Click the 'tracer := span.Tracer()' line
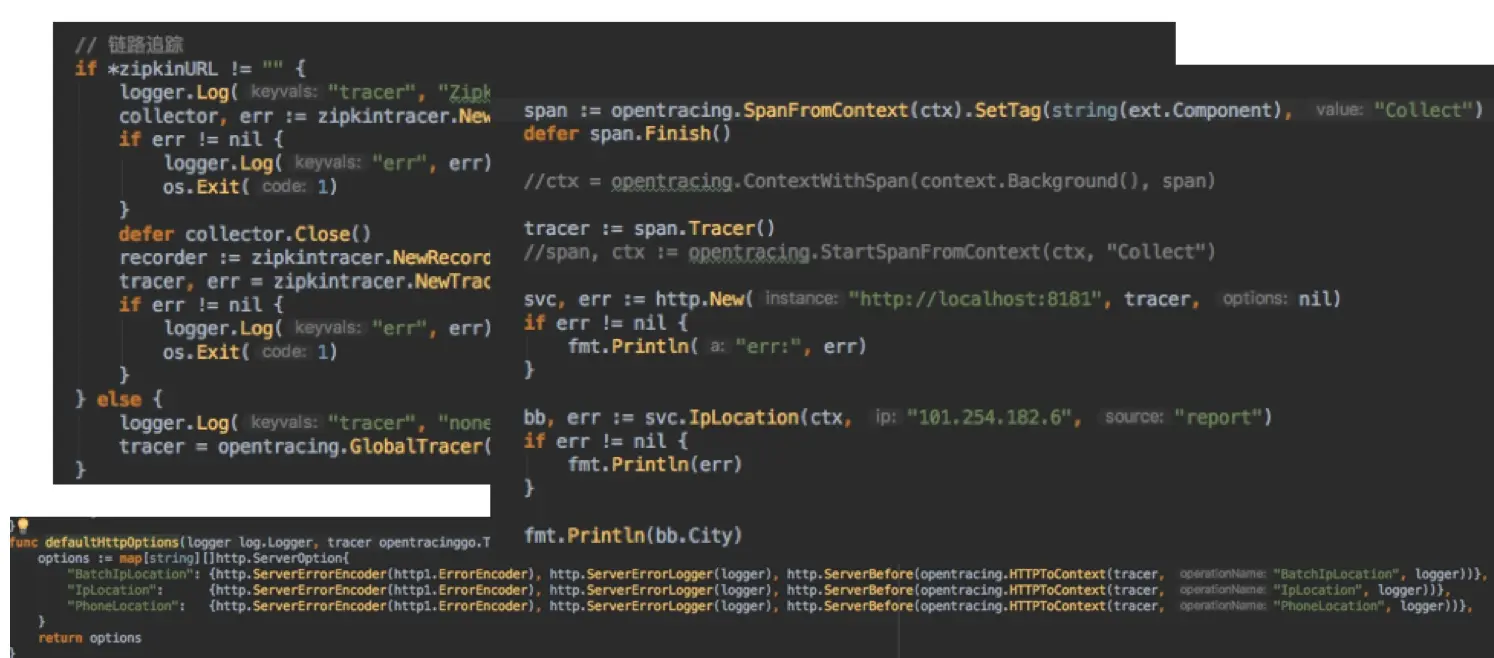The image size is (1494, 658). click(649, 228)
